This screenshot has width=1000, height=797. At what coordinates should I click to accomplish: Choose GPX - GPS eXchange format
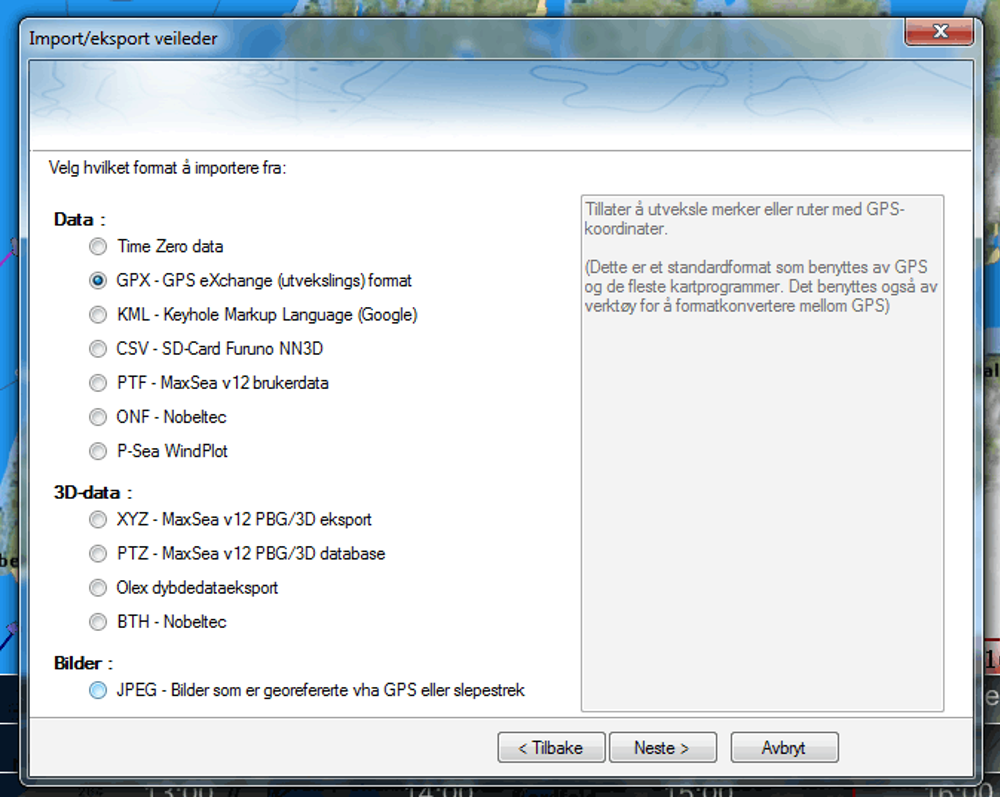pos(98,281)
